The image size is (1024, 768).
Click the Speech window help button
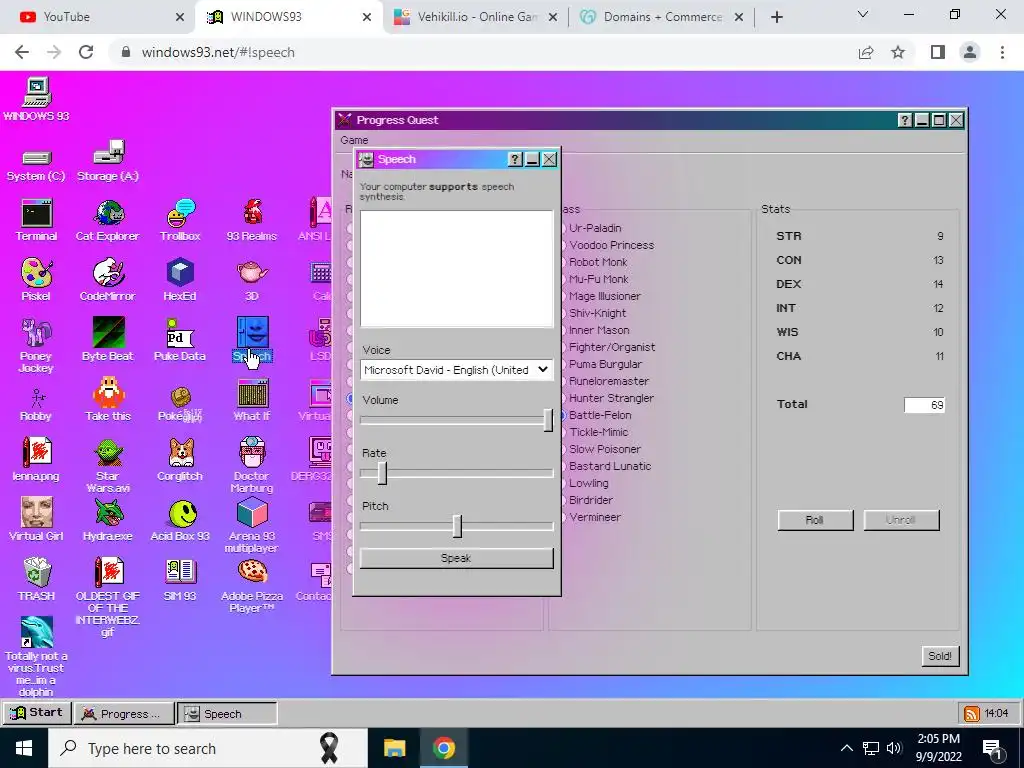(515, 159)
